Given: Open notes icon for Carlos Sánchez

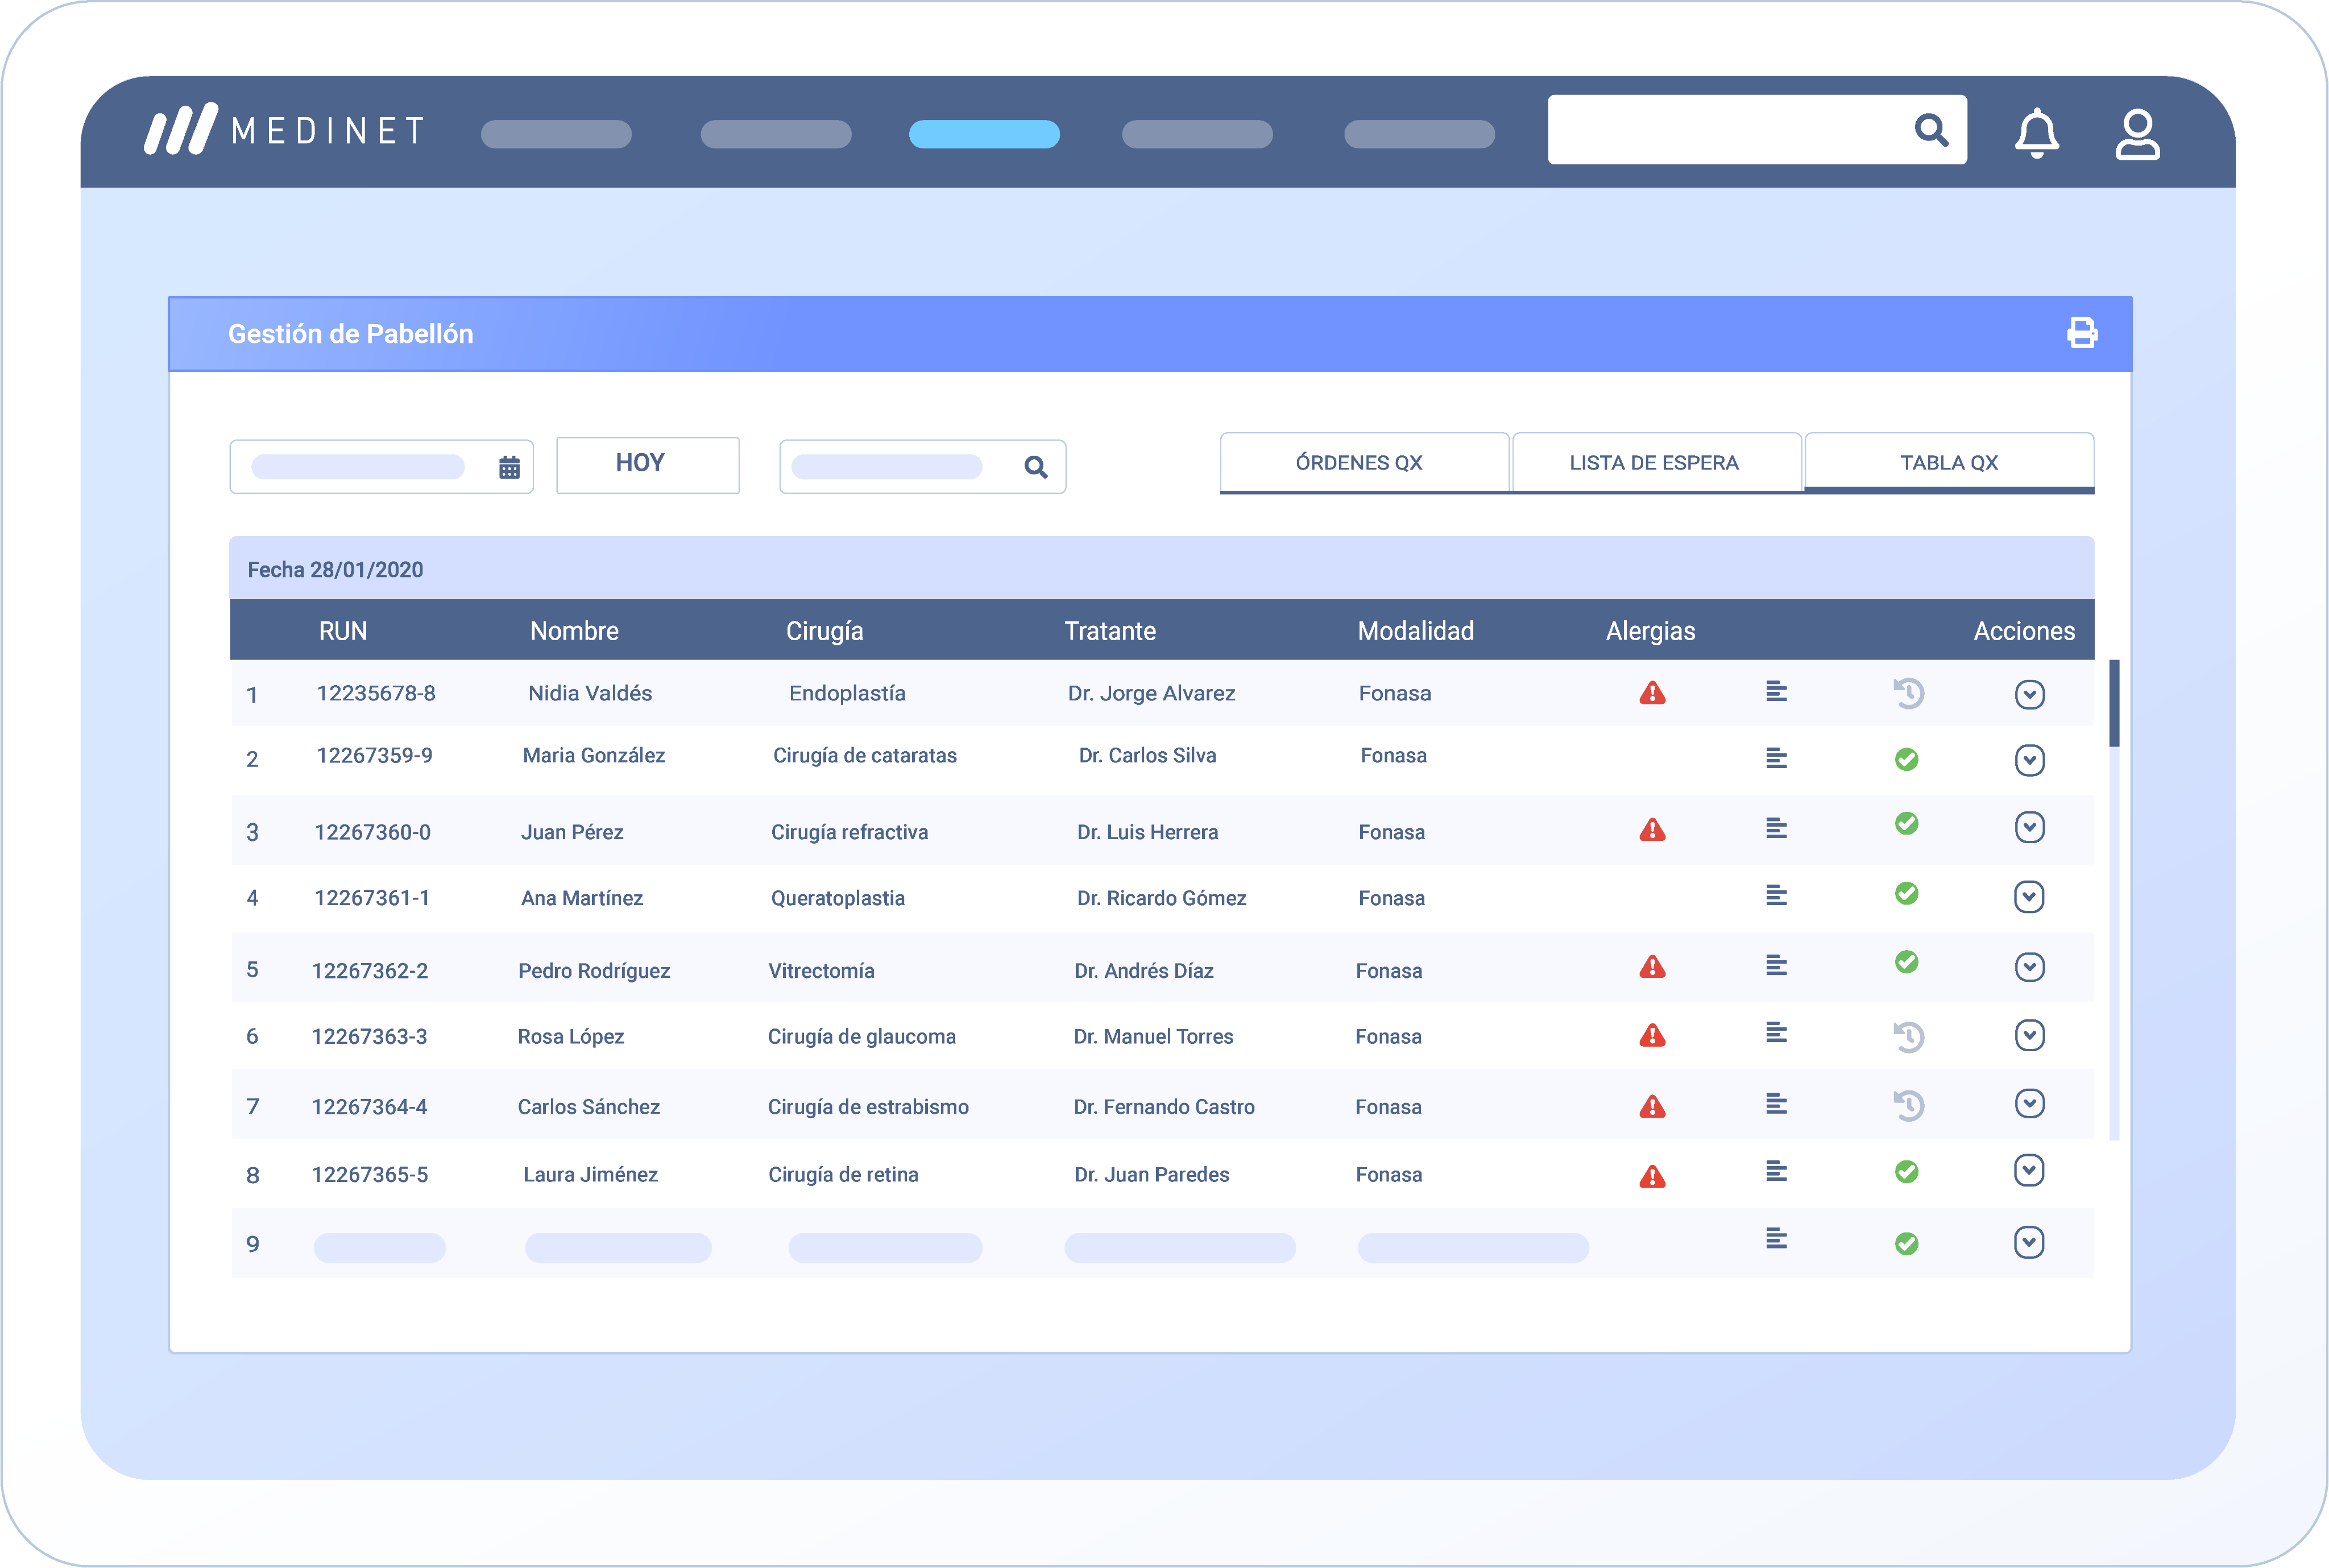Looking at the screenshot, I should 1776,1103.
